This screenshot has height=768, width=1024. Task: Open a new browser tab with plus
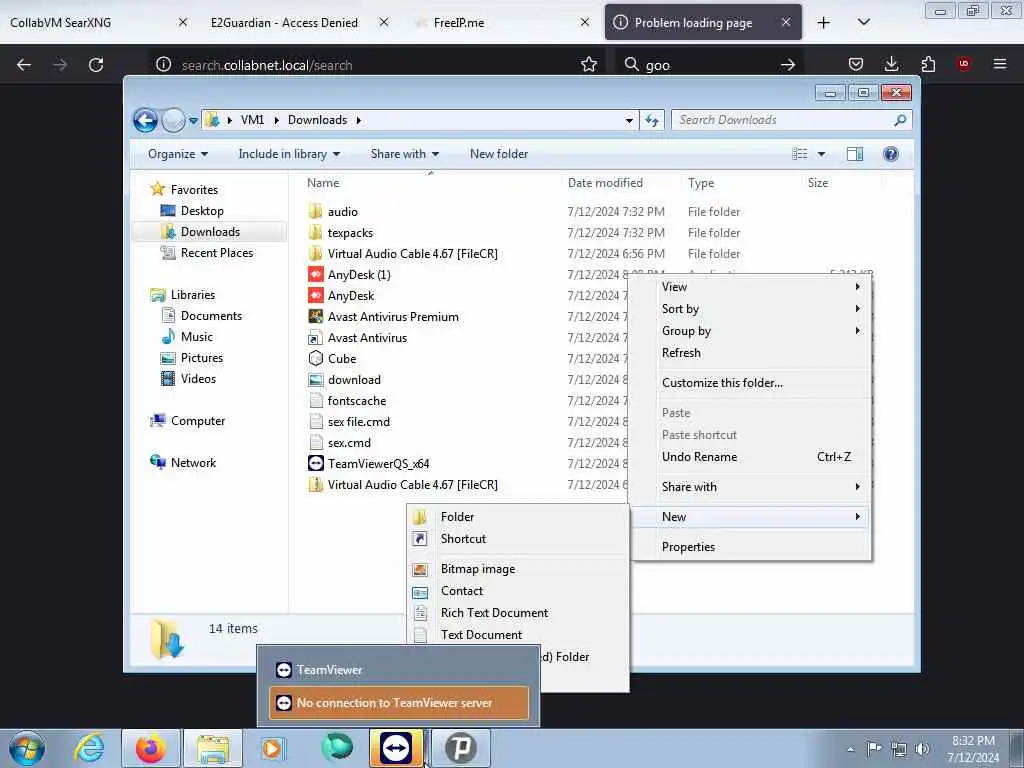click(824, 23)
